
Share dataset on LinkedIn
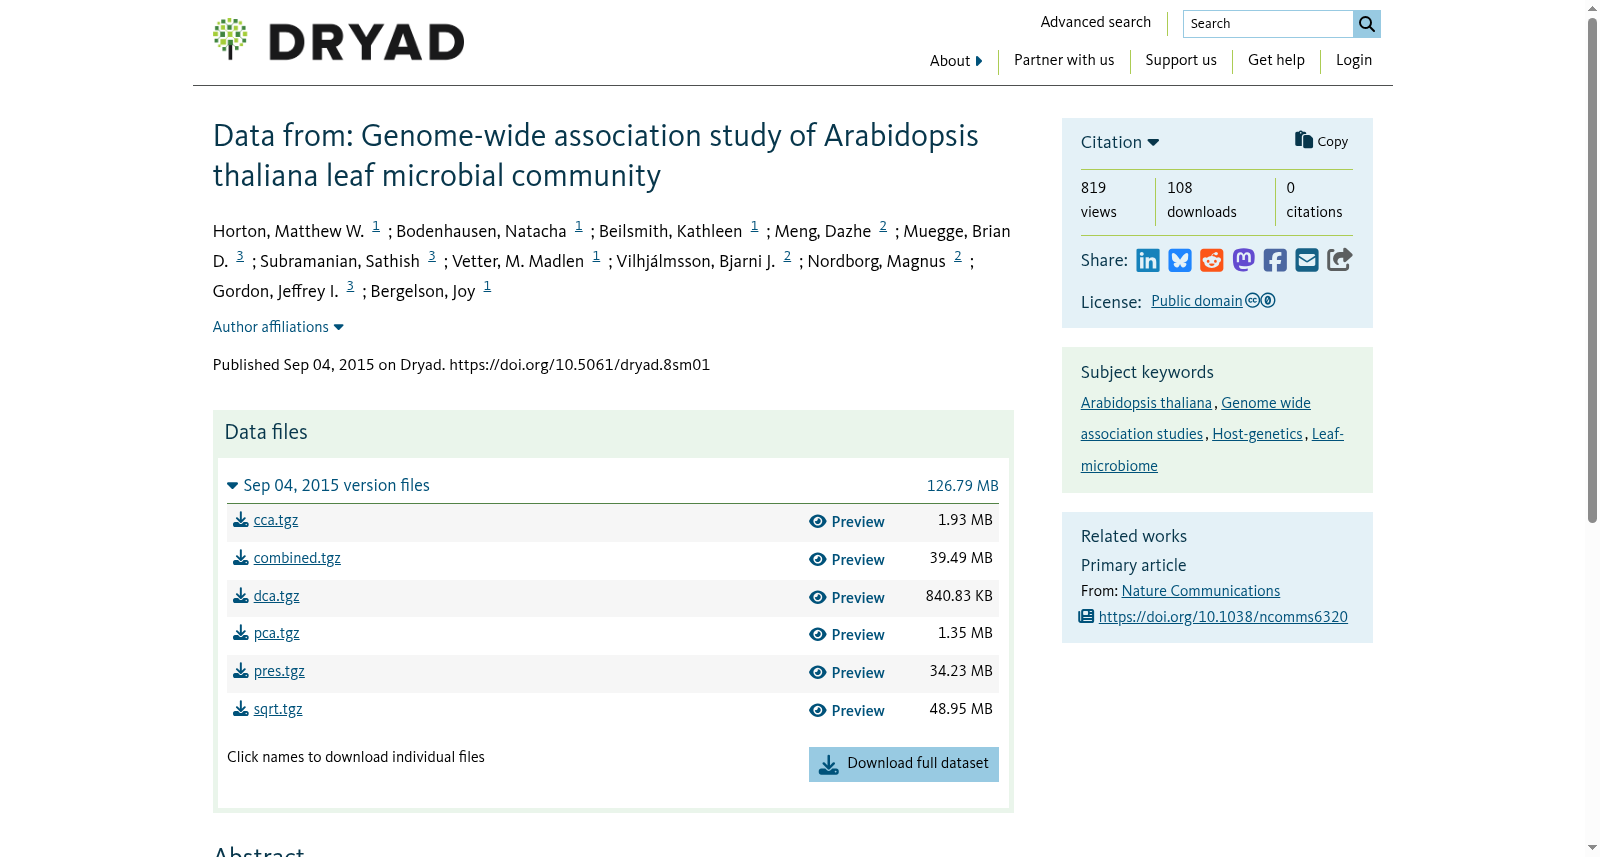tap(1148, 261)
